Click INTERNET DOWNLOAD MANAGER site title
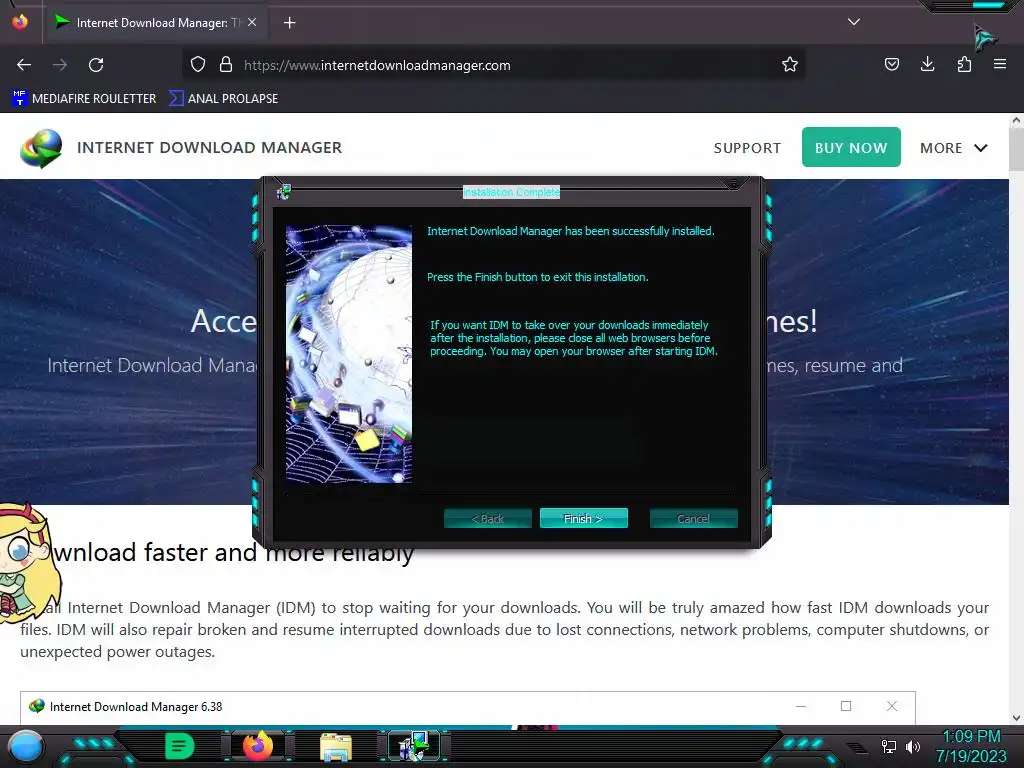Image resolution: width=1024 pixels, height=768 pixels. (x=209, y=148)
